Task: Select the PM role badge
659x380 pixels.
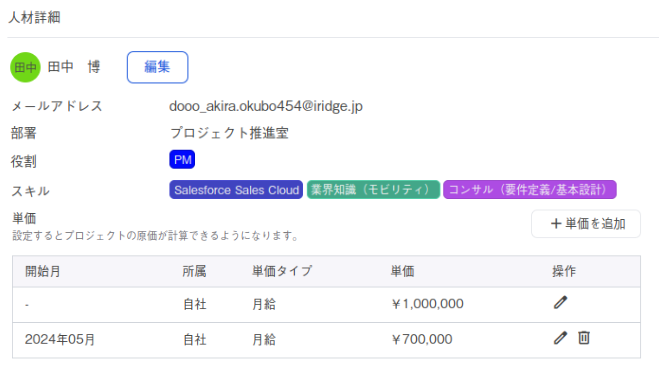Action: coord(182,159)
